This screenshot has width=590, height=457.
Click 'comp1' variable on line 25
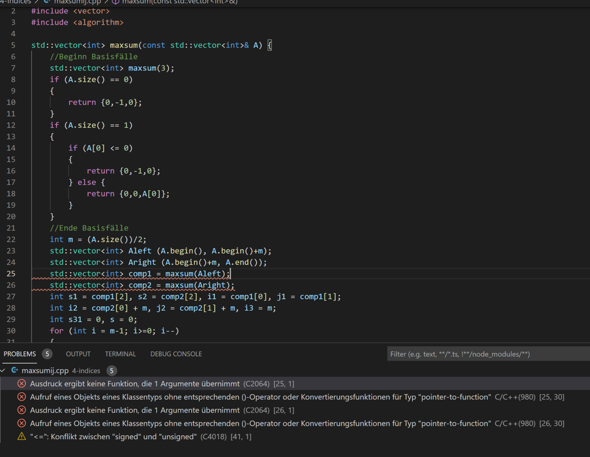pos(140,273)
